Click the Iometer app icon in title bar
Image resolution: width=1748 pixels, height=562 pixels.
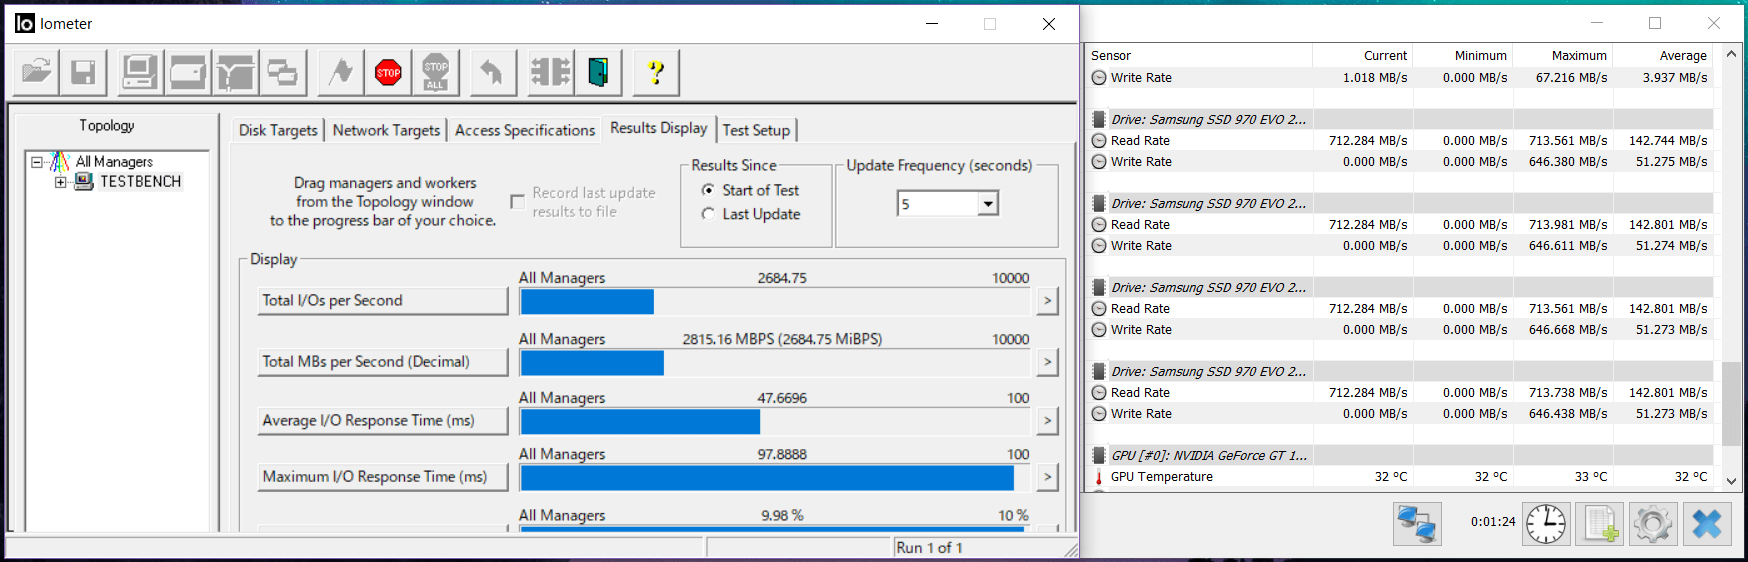24,23
